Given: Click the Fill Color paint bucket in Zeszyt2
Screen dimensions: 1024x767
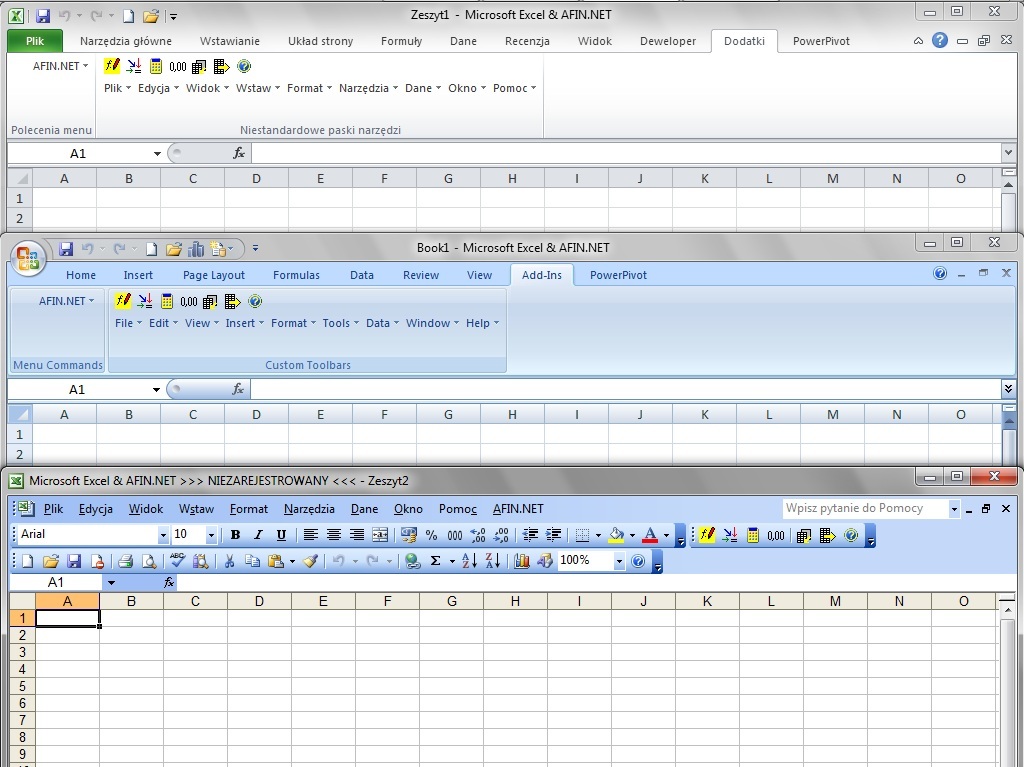Looking at the screenshot, I should (x=616, y=535).
